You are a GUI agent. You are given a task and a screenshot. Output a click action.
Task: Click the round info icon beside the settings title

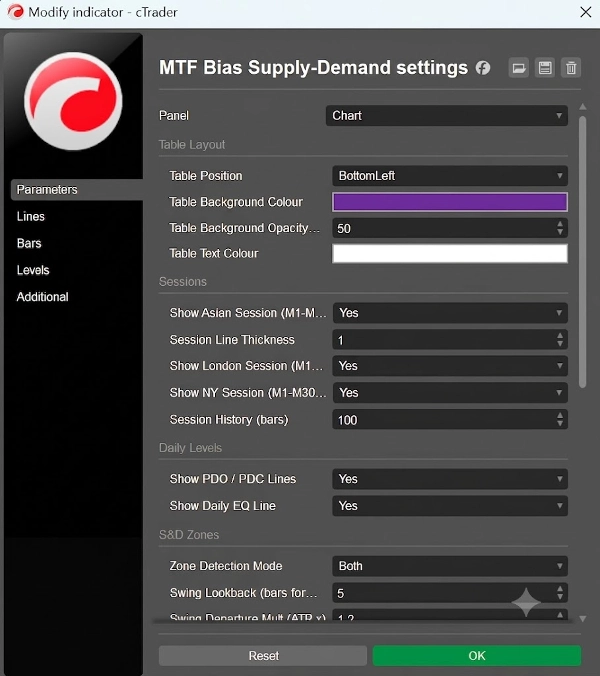click(483, 68)
